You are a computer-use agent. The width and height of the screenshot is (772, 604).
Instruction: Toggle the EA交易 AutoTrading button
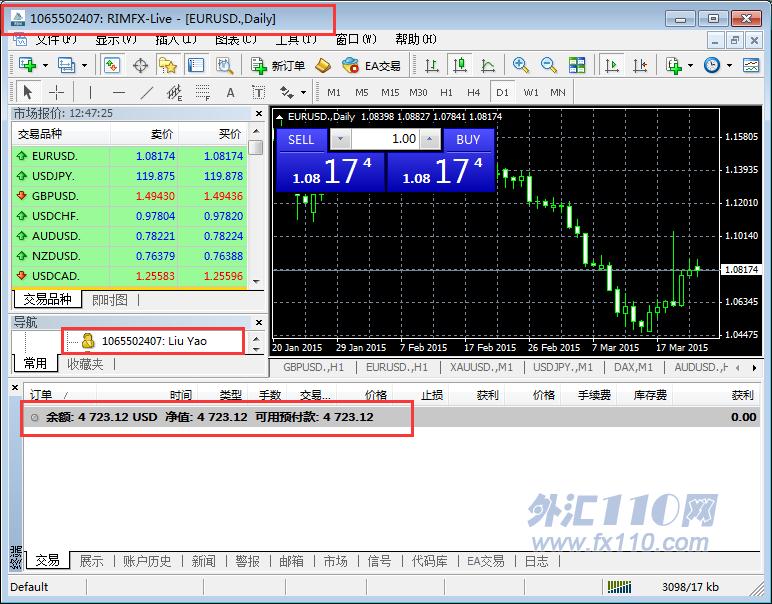pos(371,65)
